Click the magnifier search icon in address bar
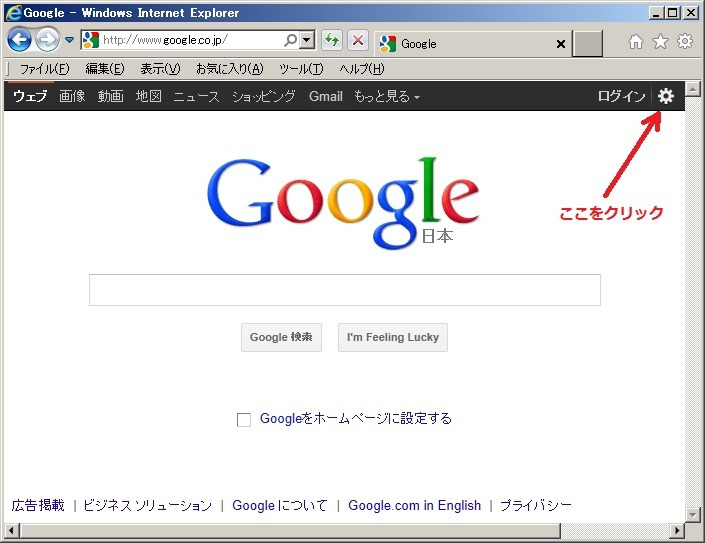This screenshot has width=705, height=543. (x=291, y=40)
